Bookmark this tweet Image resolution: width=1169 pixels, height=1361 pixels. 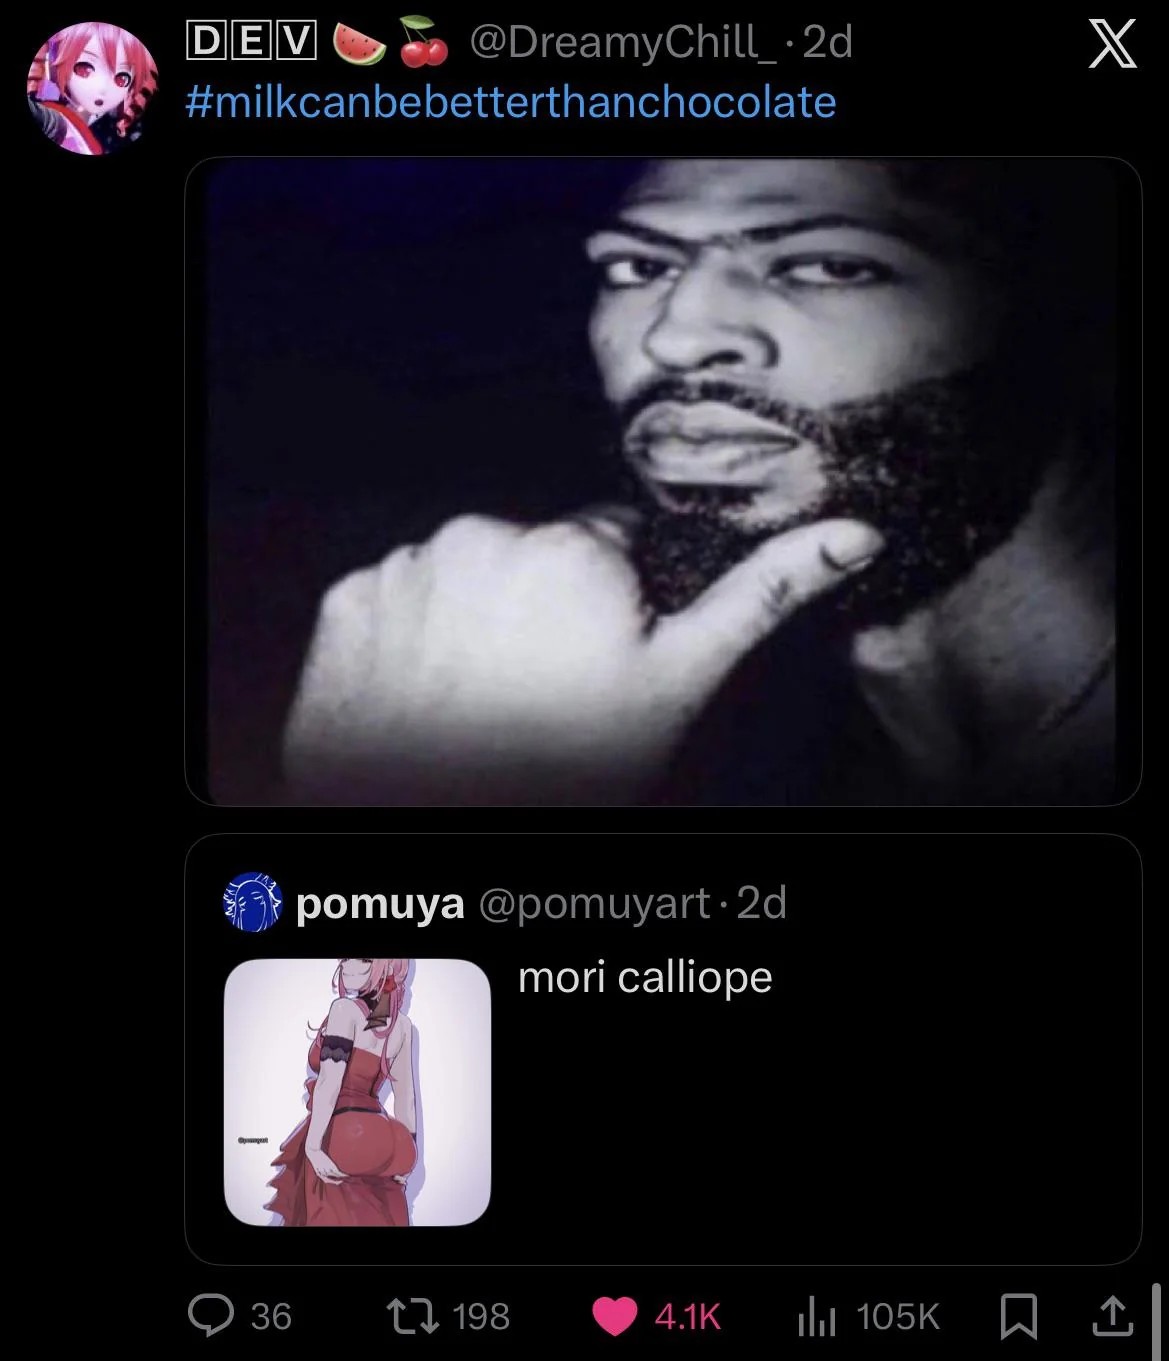click(x=1018, y=1317)
